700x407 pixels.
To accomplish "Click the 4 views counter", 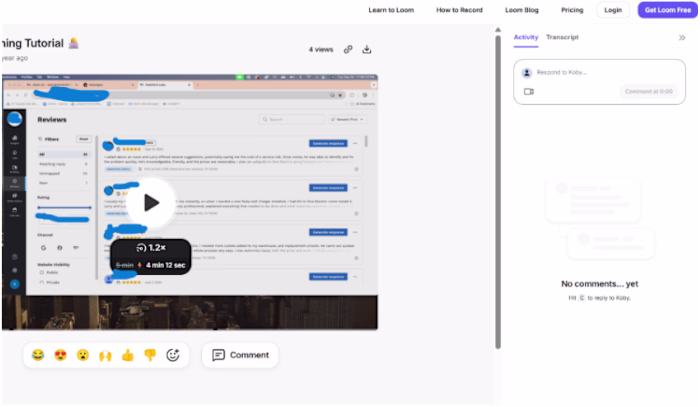I will 321,50.
